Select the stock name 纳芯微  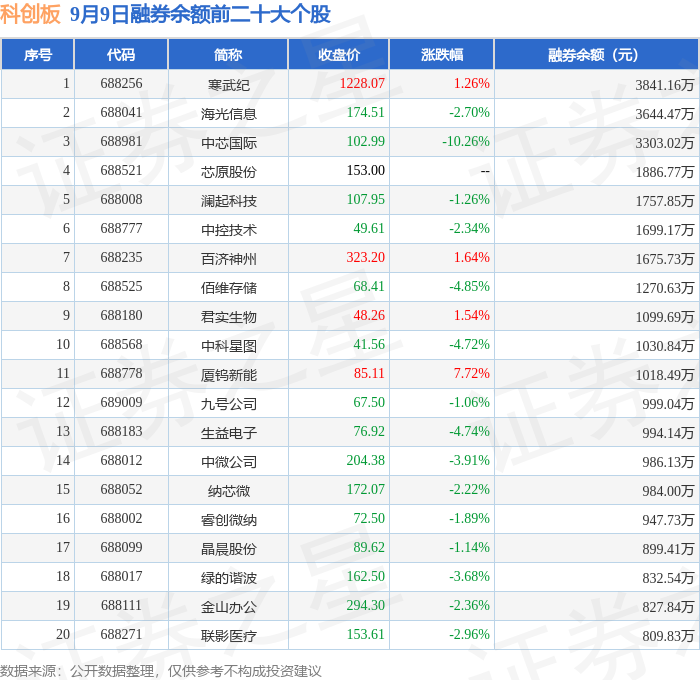[x=229, y=491]
